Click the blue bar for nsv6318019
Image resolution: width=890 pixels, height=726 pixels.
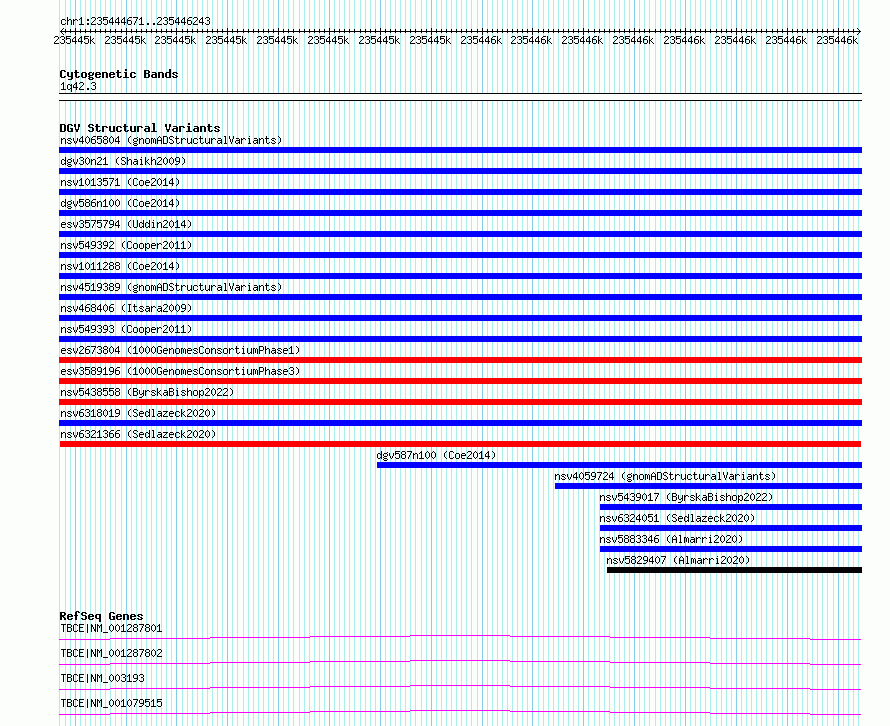click(x=460, y=423)
